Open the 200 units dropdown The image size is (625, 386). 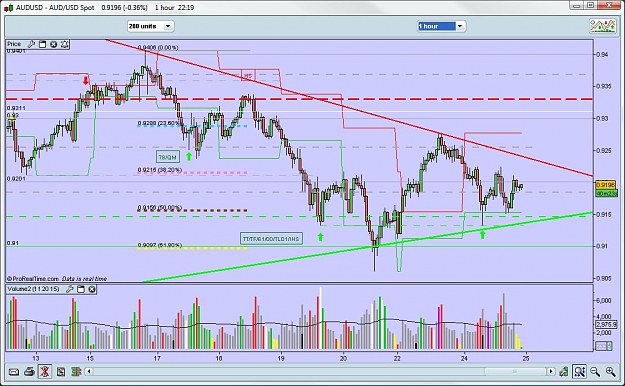tap(151, 26)
